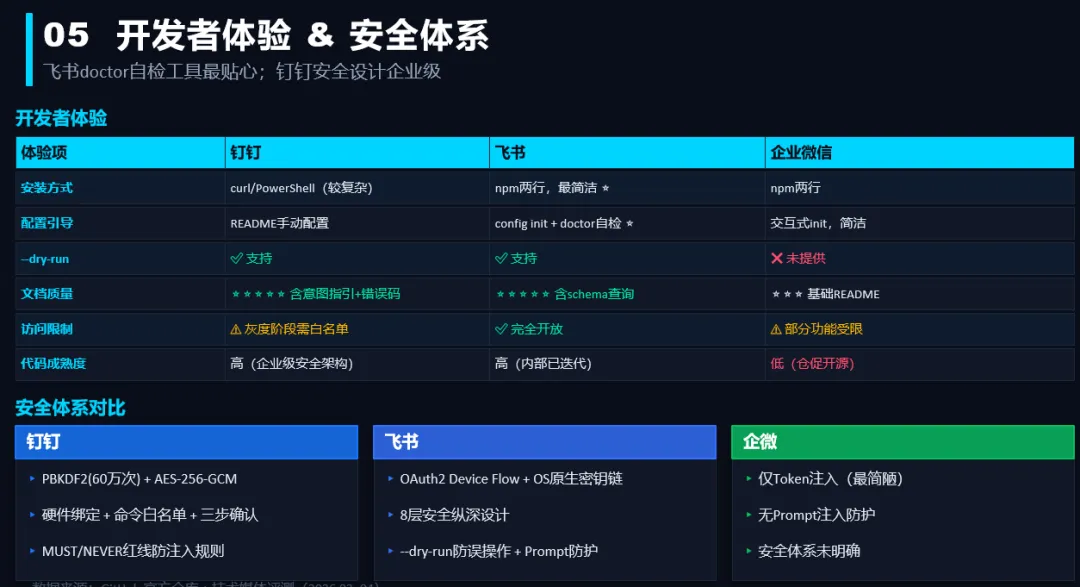Click the 完全开放 text
1080x587 pixels.
[x=537, y=329]
